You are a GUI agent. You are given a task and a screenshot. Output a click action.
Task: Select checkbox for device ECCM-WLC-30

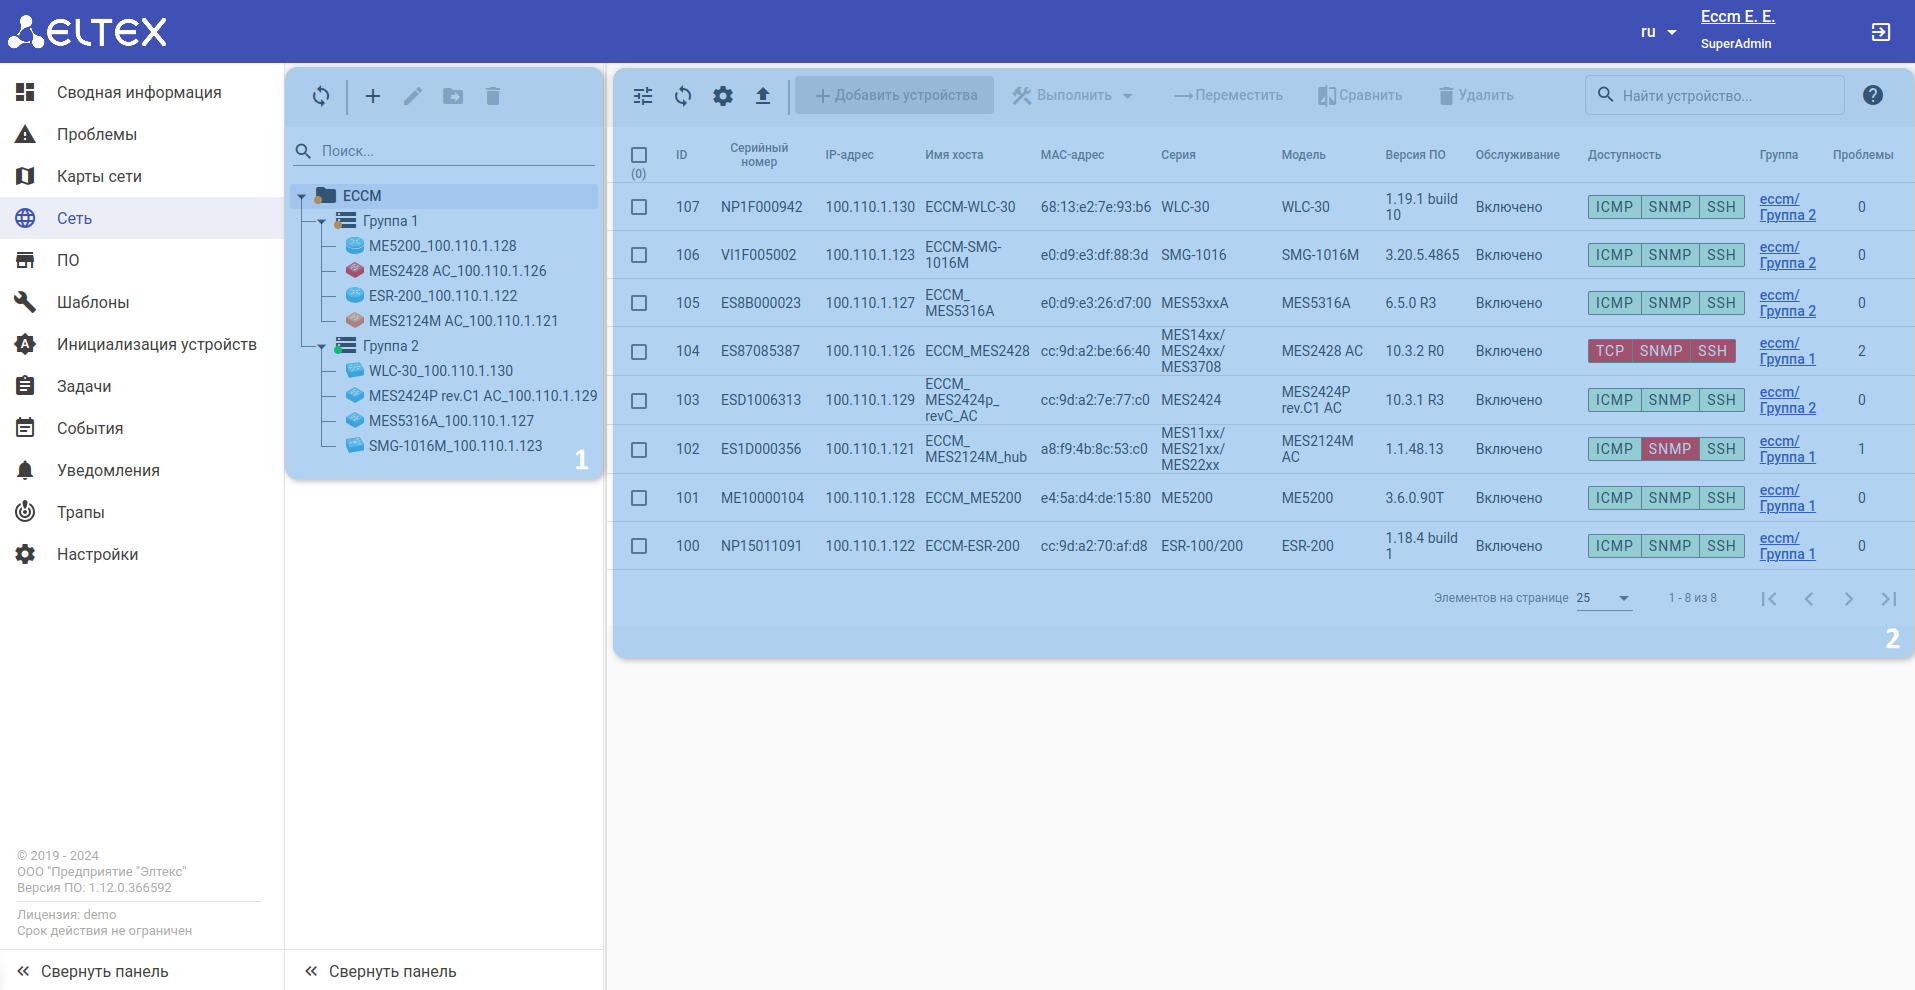tap(639, 207)
